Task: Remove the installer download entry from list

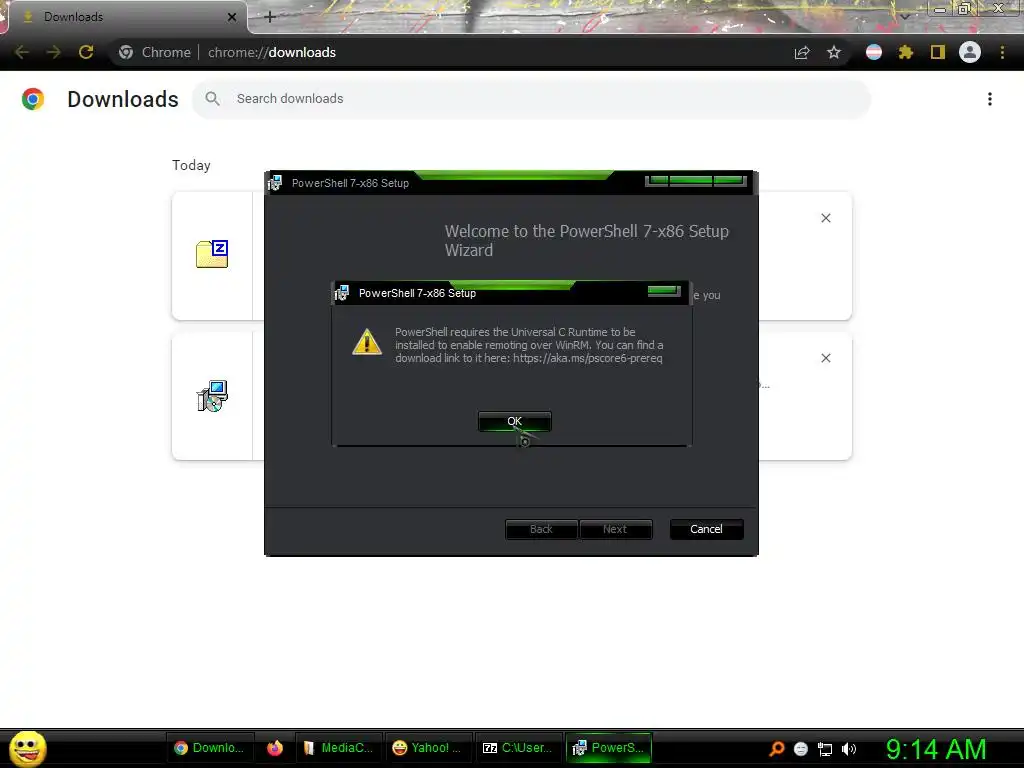Action: [x=825, y=358]
